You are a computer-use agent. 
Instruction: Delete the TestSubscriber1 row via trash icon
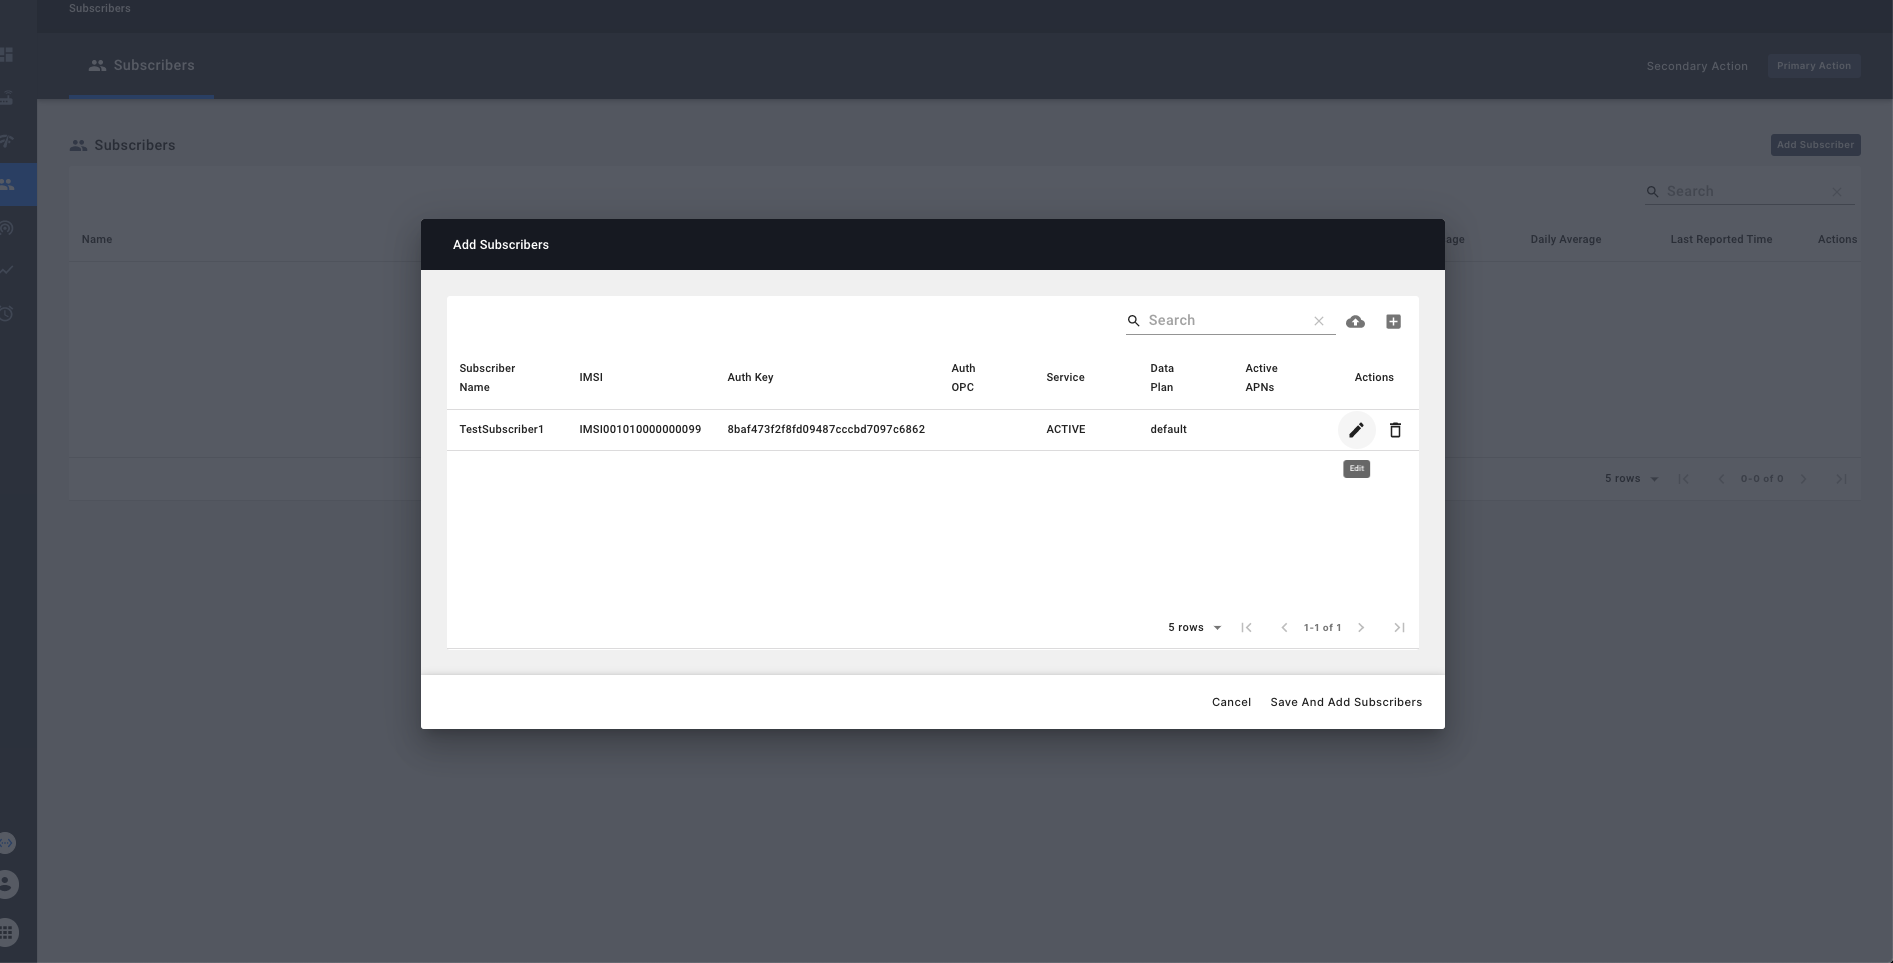(x=1395, y=430)
